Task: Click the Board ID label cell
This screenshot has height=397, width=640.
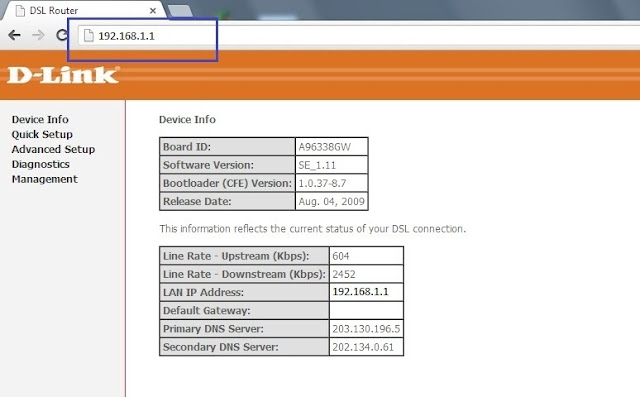Action: (227, 147)
